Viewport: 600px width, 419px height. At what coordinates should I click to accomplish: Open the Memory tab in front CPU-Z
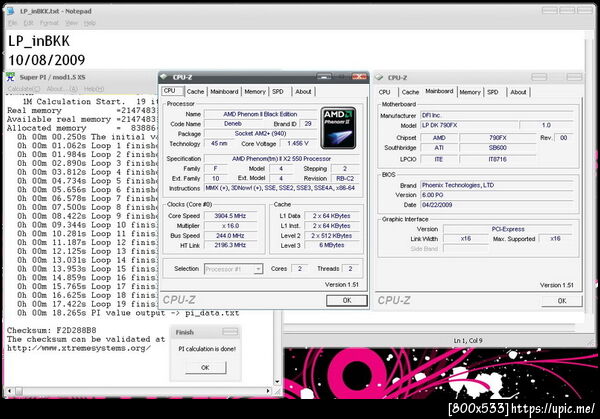255,91
